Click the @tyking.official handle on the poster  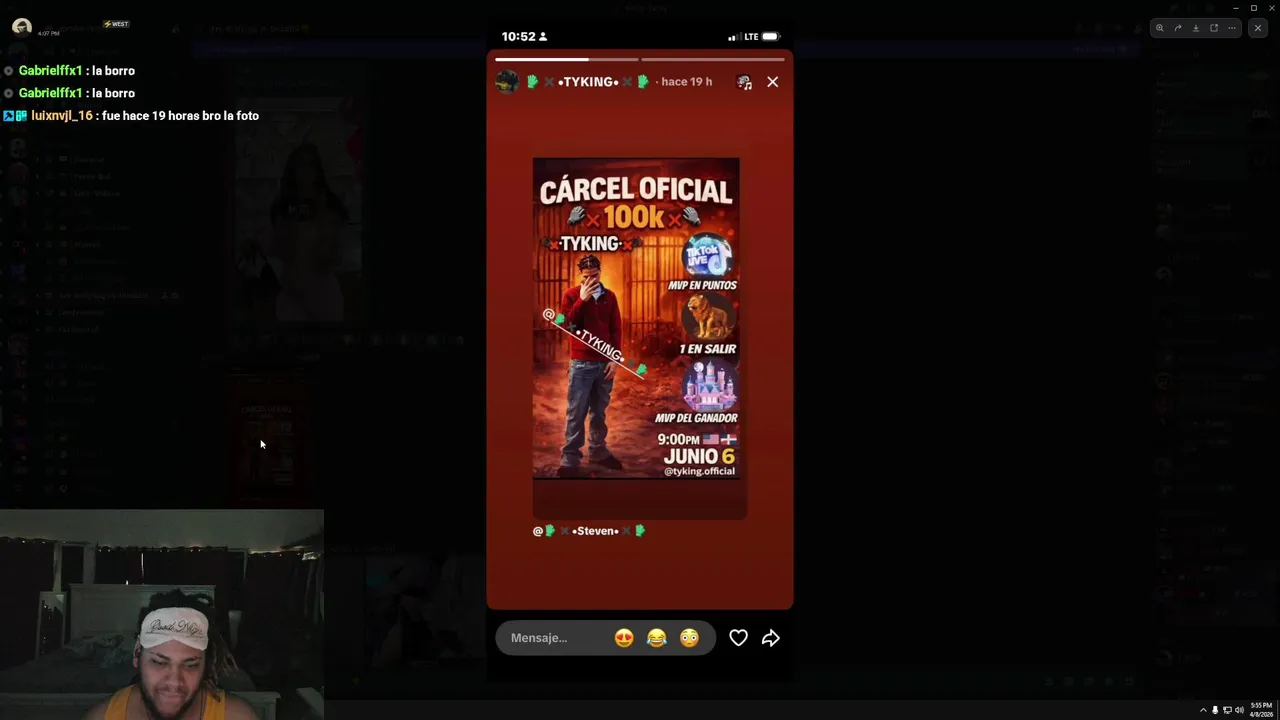coord(699,471)
